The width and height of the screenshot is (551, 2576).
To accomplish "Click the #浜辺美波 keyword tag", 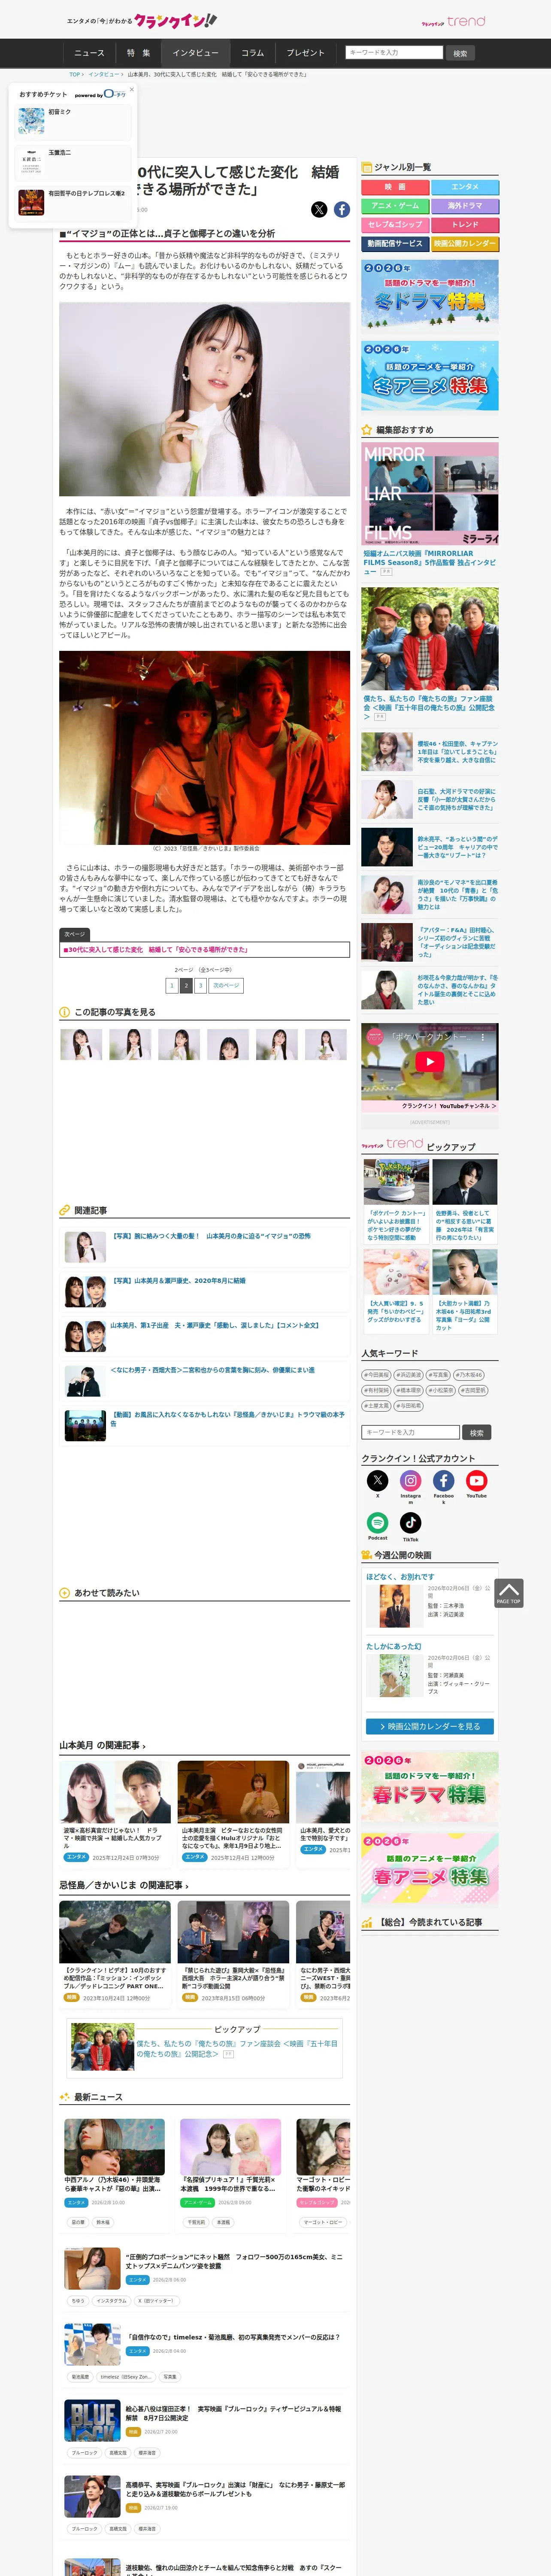I will 409,1375.
